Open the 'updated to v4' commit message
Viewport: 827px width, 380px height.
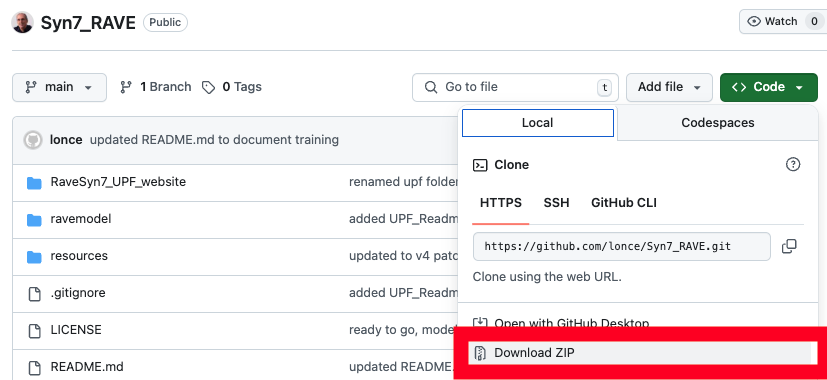(x=403, y=256)
